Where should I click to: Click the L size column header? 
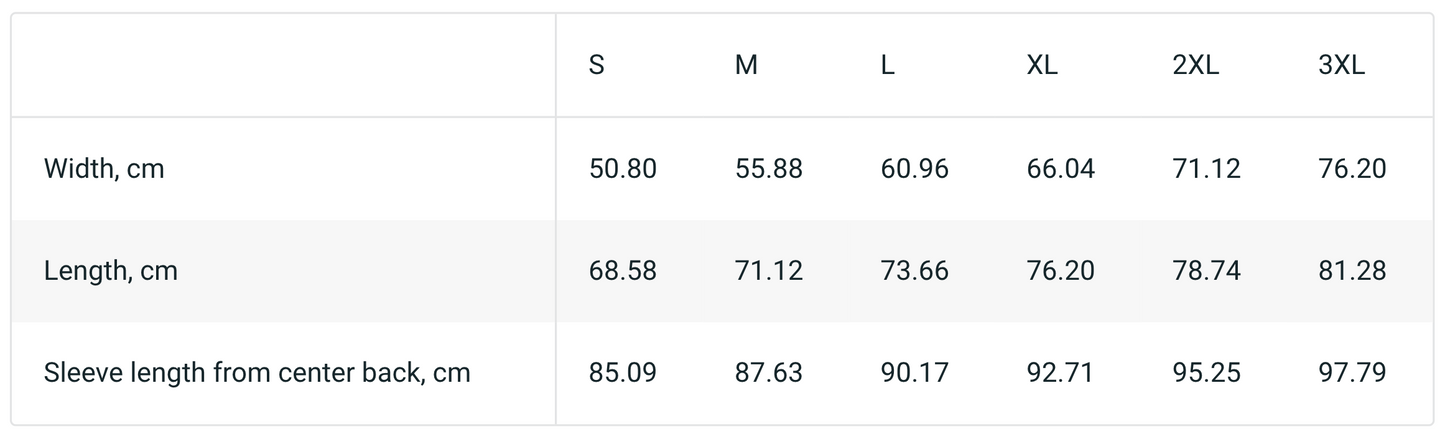coord(888,66)
